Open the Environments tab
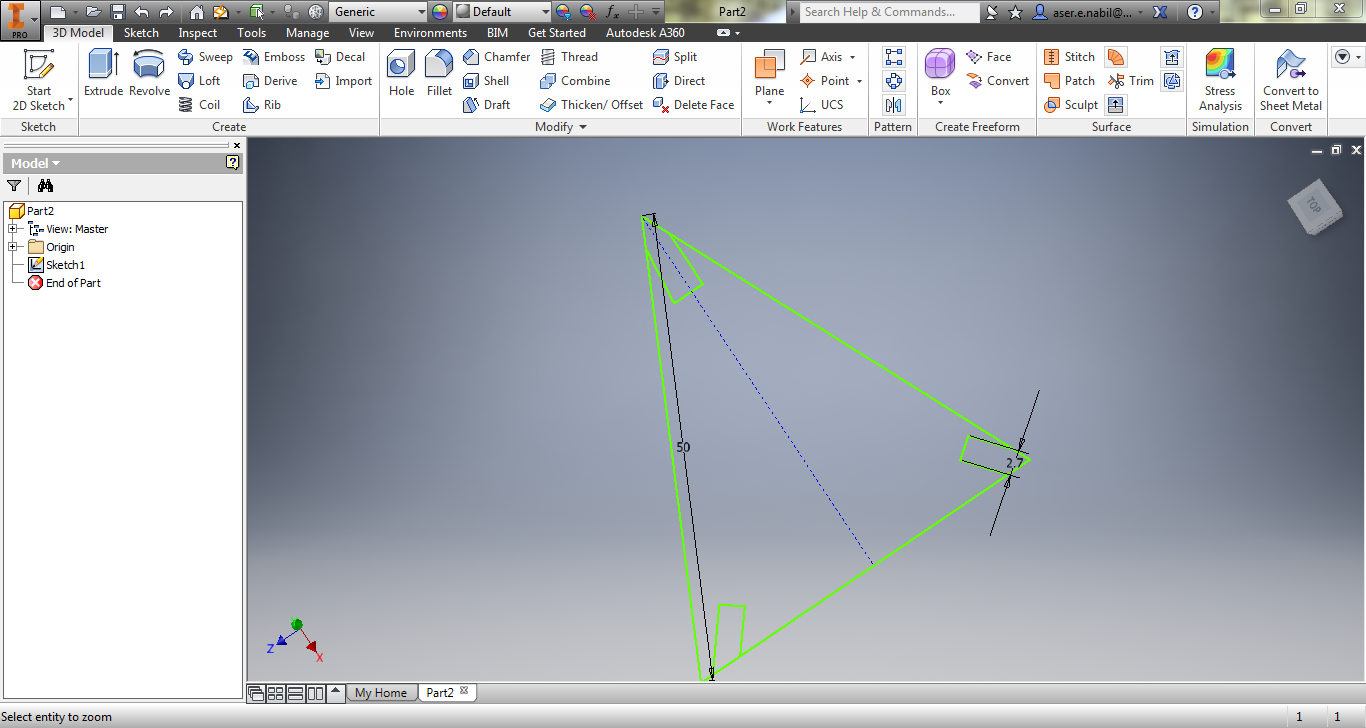Image resolution: width=1366 pixels, height=728 pixels. pos(431,33)
